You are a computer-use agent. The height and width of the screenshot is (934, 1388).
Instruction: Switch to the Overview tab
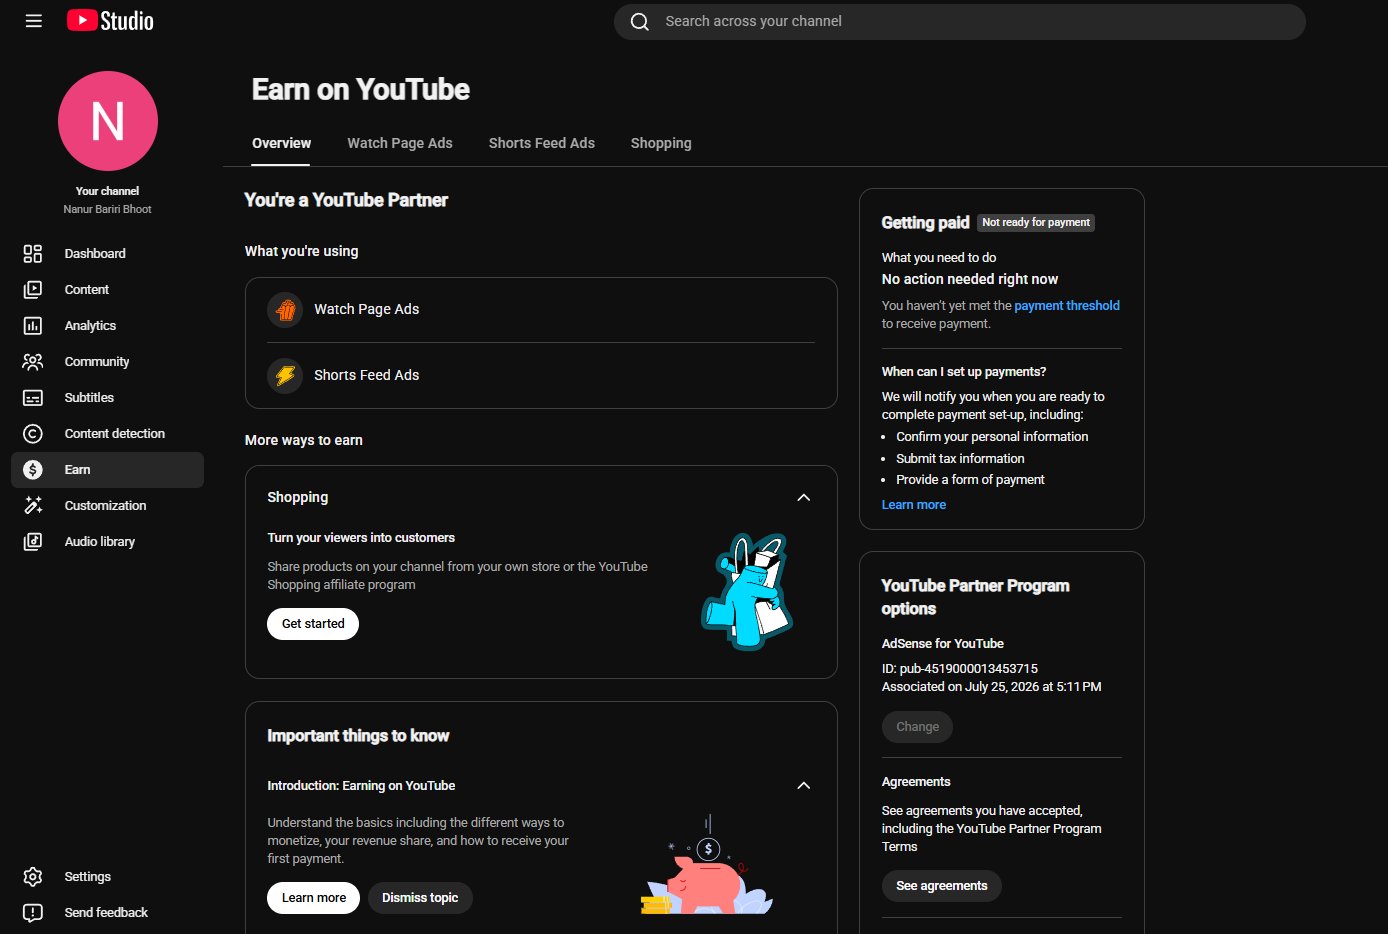(281, 143)
